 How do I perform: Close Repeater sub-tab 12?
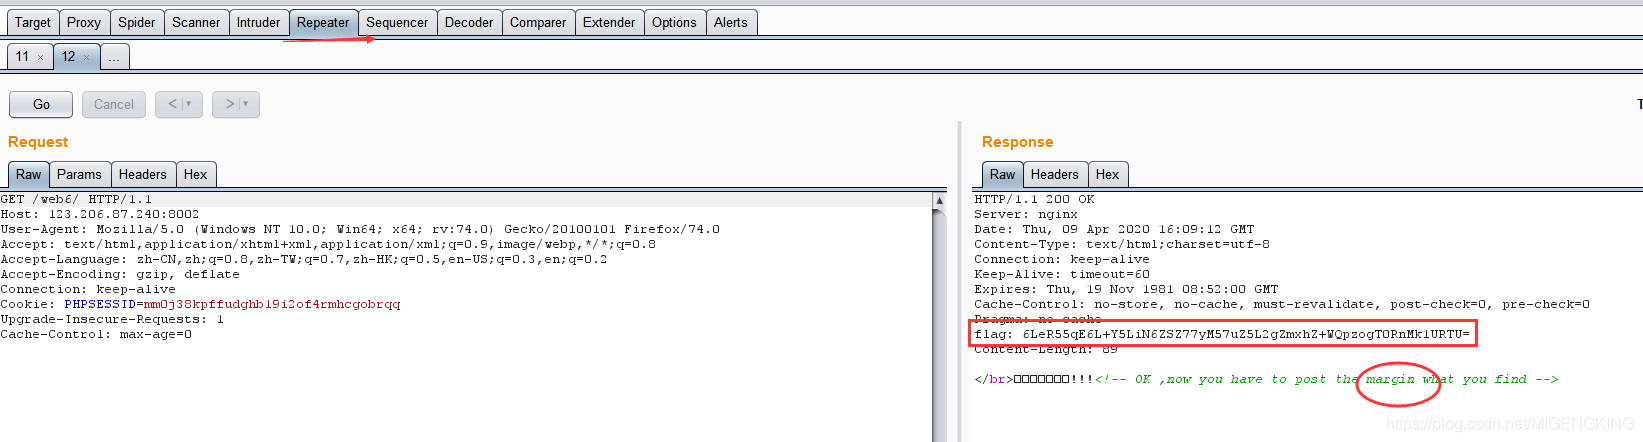[86, 58]
